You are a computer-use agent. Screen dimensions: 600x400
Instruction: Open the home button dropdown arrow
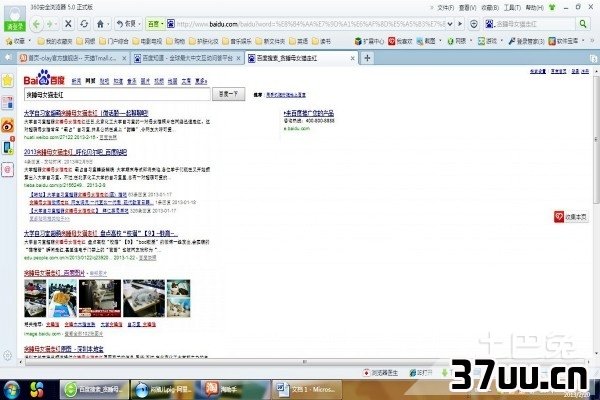(x=108, y=24)
